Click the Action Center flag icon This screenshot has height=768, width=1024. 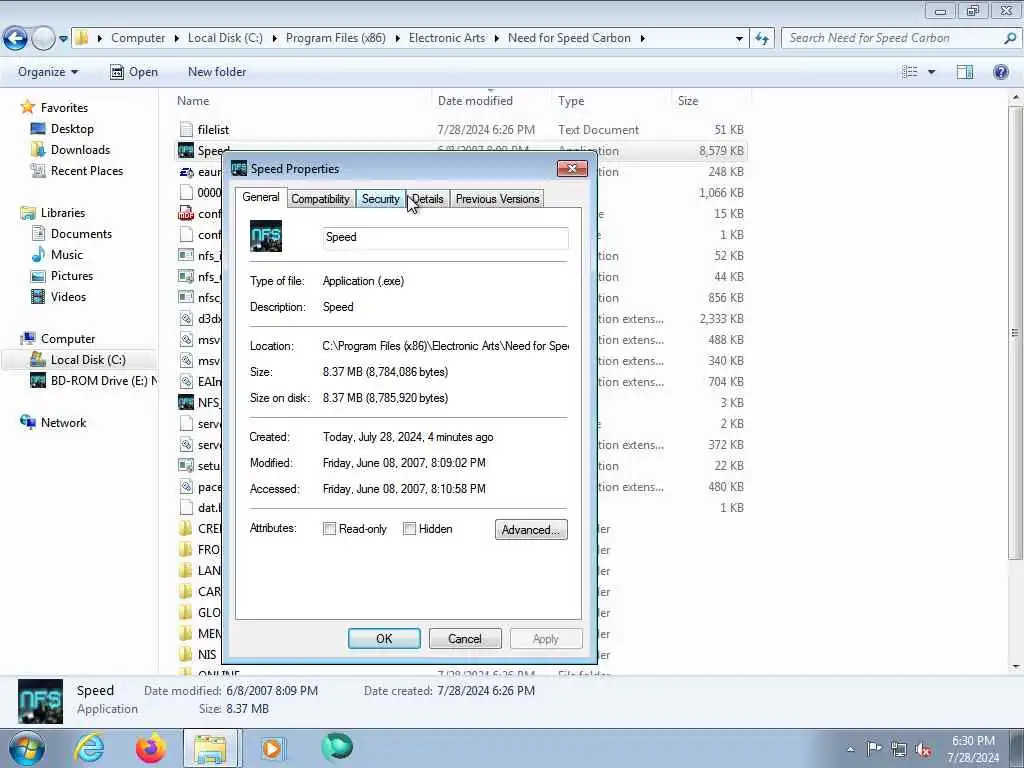point(874,749)
